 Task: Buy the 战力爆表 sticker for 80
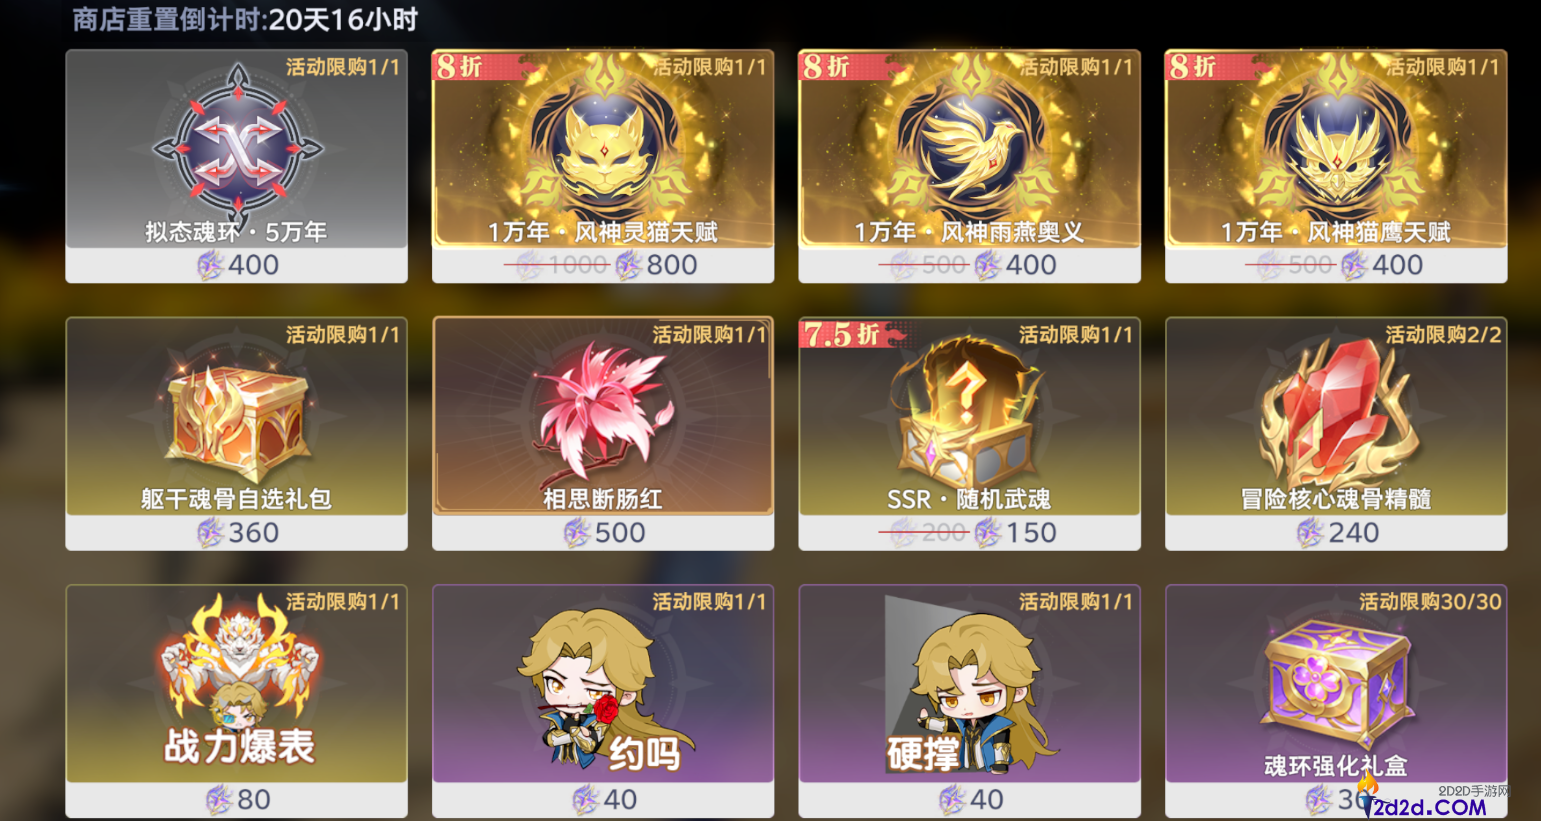[237, 799]
